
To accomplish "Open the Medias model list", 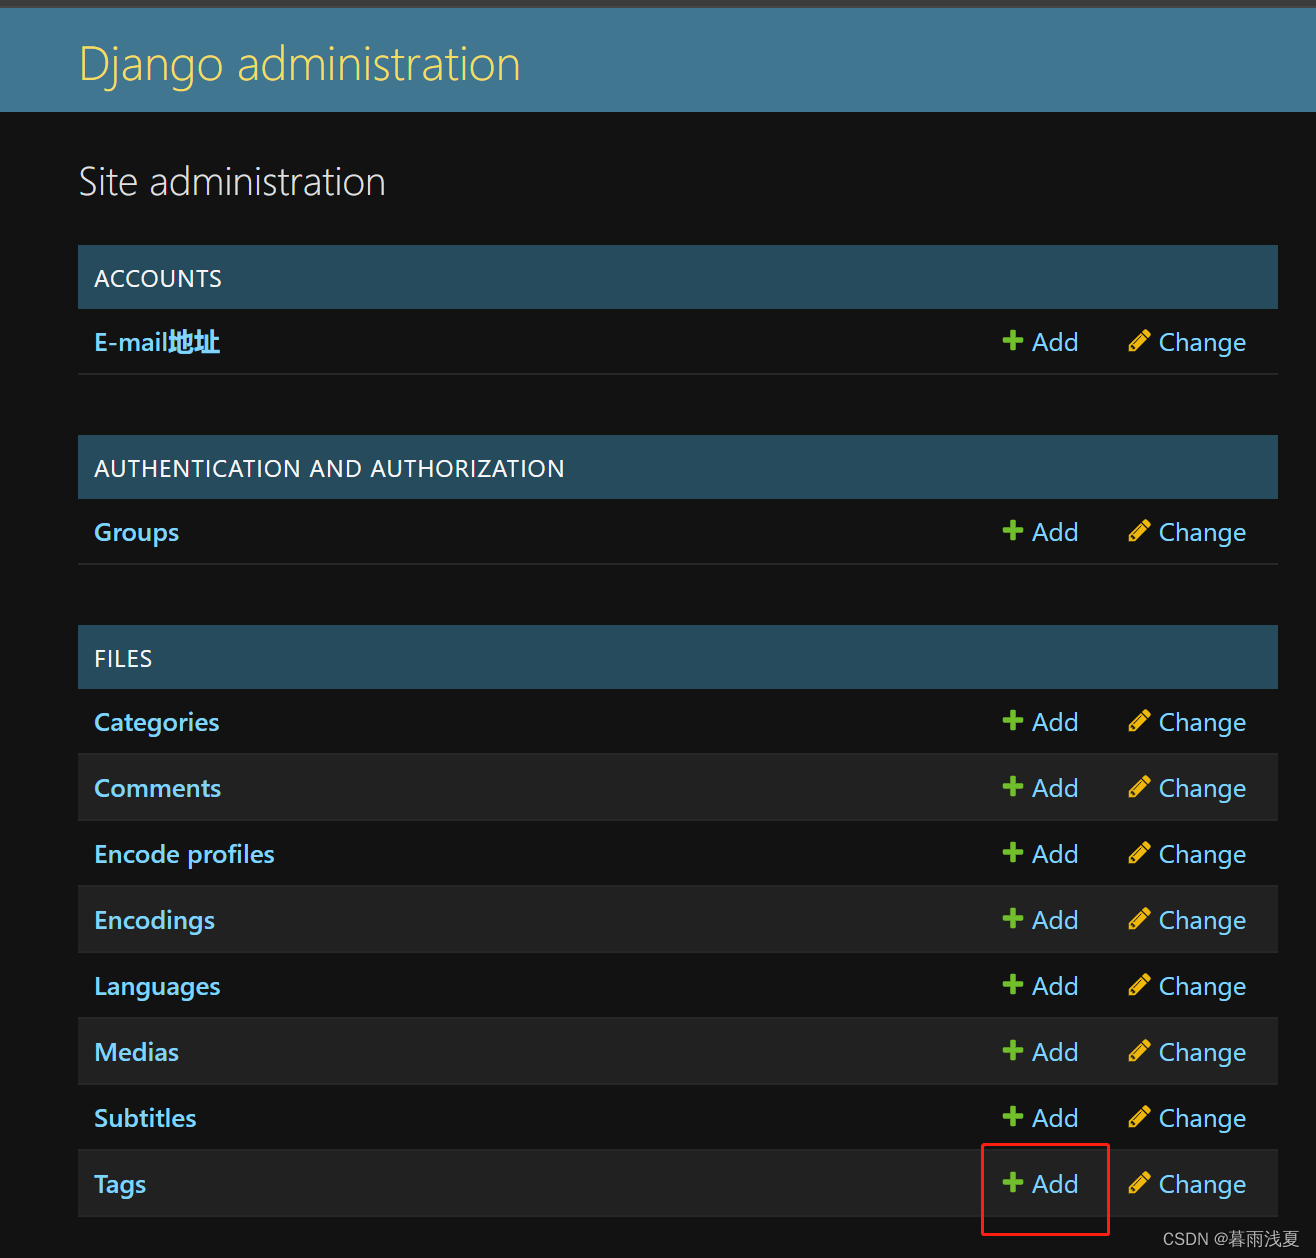I will pos(137,1052).
